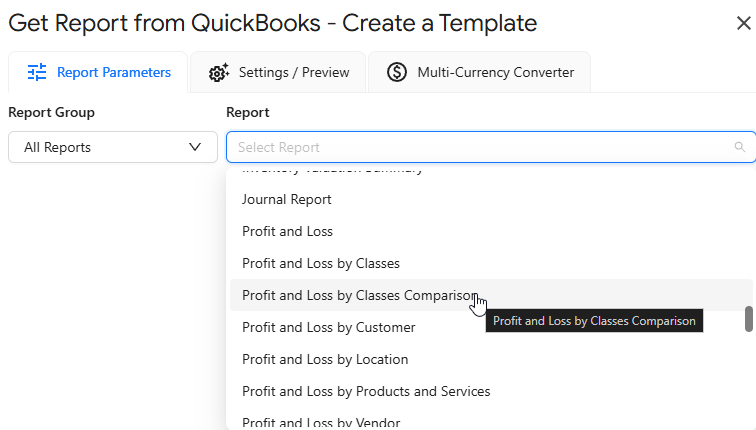
Task: Choose Journal Report from the list
Action: coord(287,199)
